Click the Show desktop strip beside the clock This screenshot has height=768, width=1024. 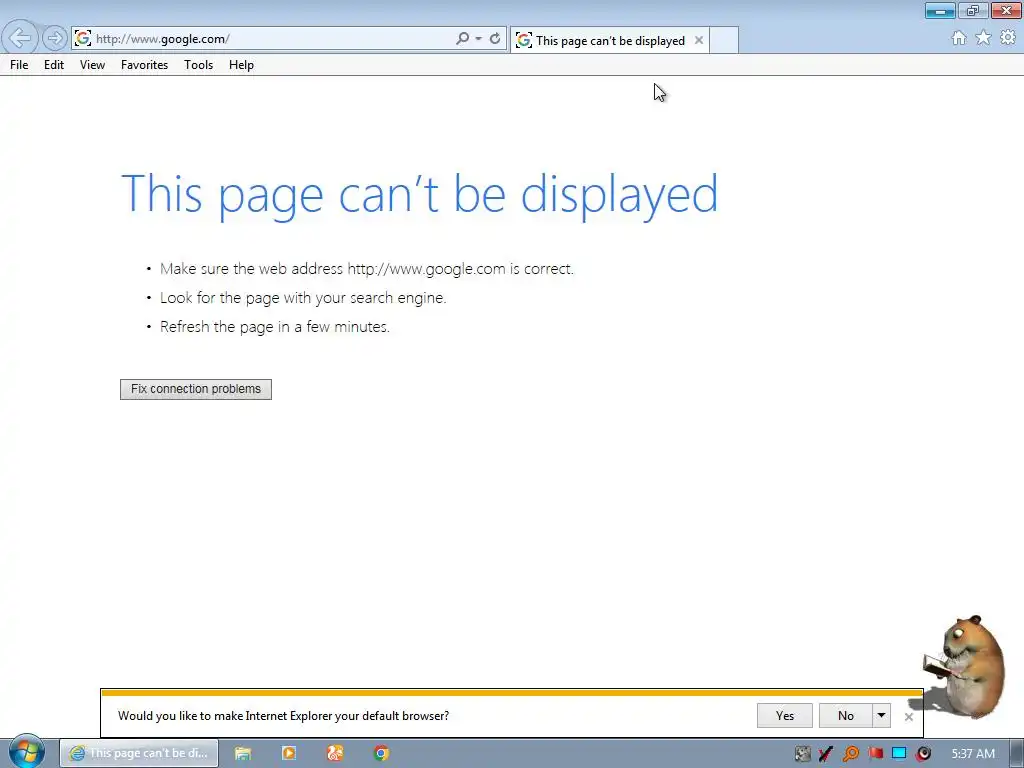pos(1017,754)
